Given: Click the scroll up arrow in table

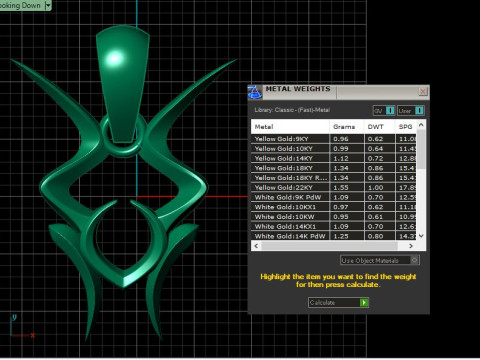Looking at the screenshot, I should [x=421, y=125].
